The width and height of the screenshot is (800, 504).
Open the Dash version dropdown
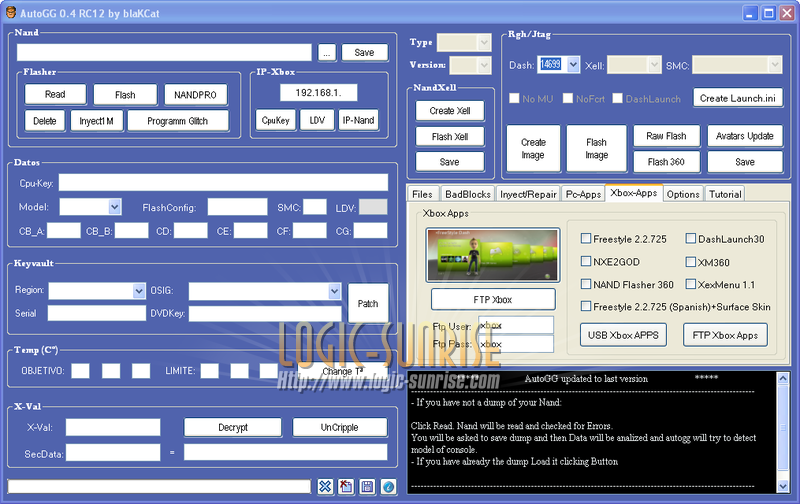(573, 64)
